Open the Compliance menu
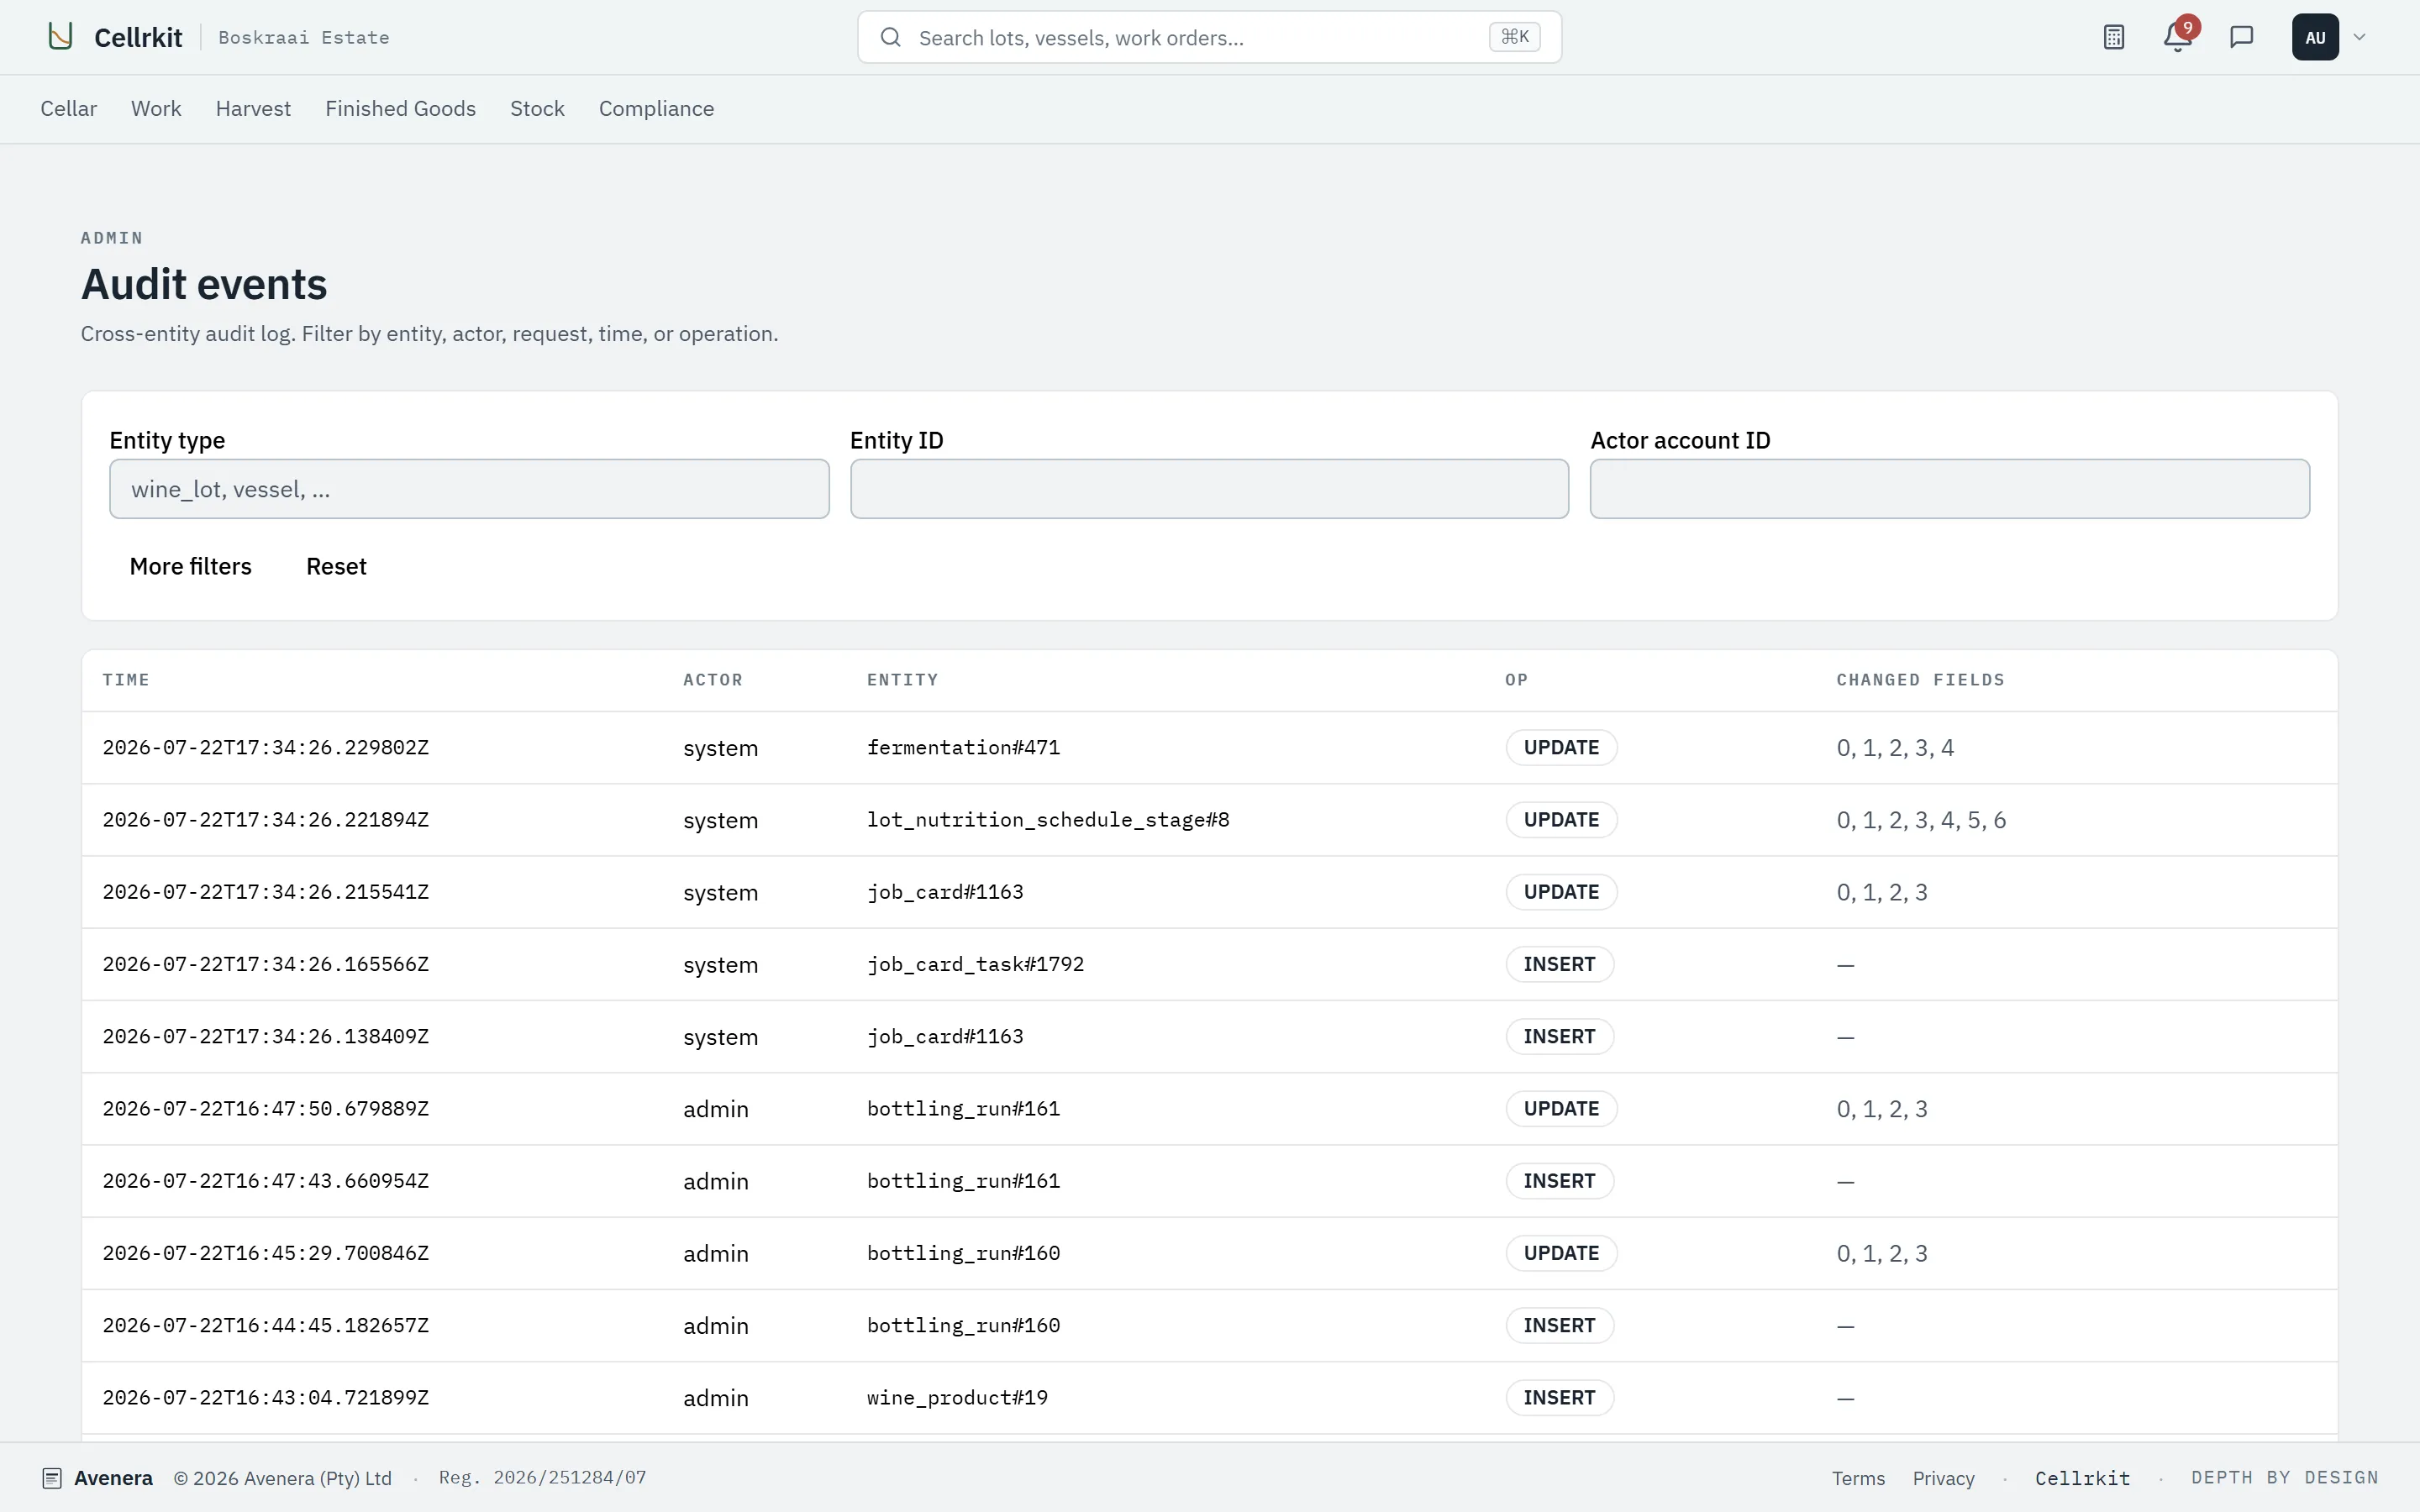Screen dimensions: 2420x1512 pos(656,108)
